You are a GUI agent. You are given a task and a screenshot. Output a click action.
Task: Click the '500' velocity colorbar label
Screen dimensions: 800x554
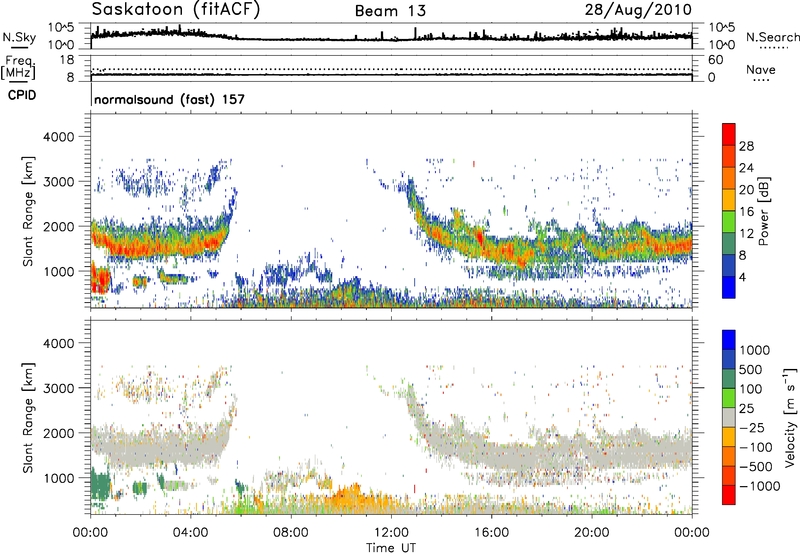(x=751, y=370)
